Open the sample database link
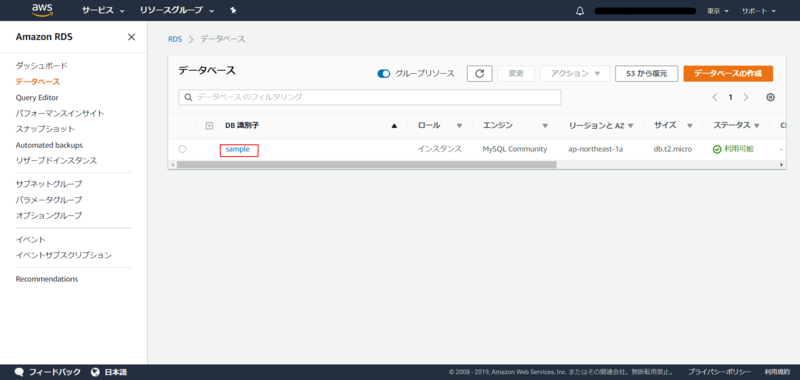 [x=238, y=149]
